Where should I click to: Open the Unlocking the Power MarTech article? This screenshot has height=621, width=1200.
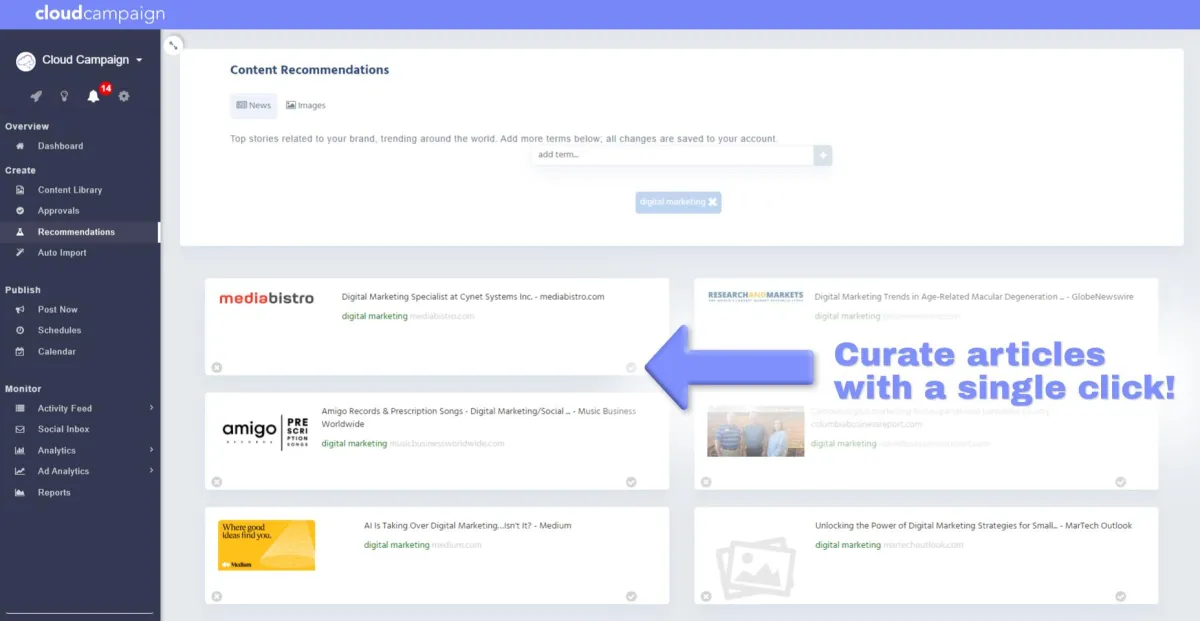pos(973,526)
